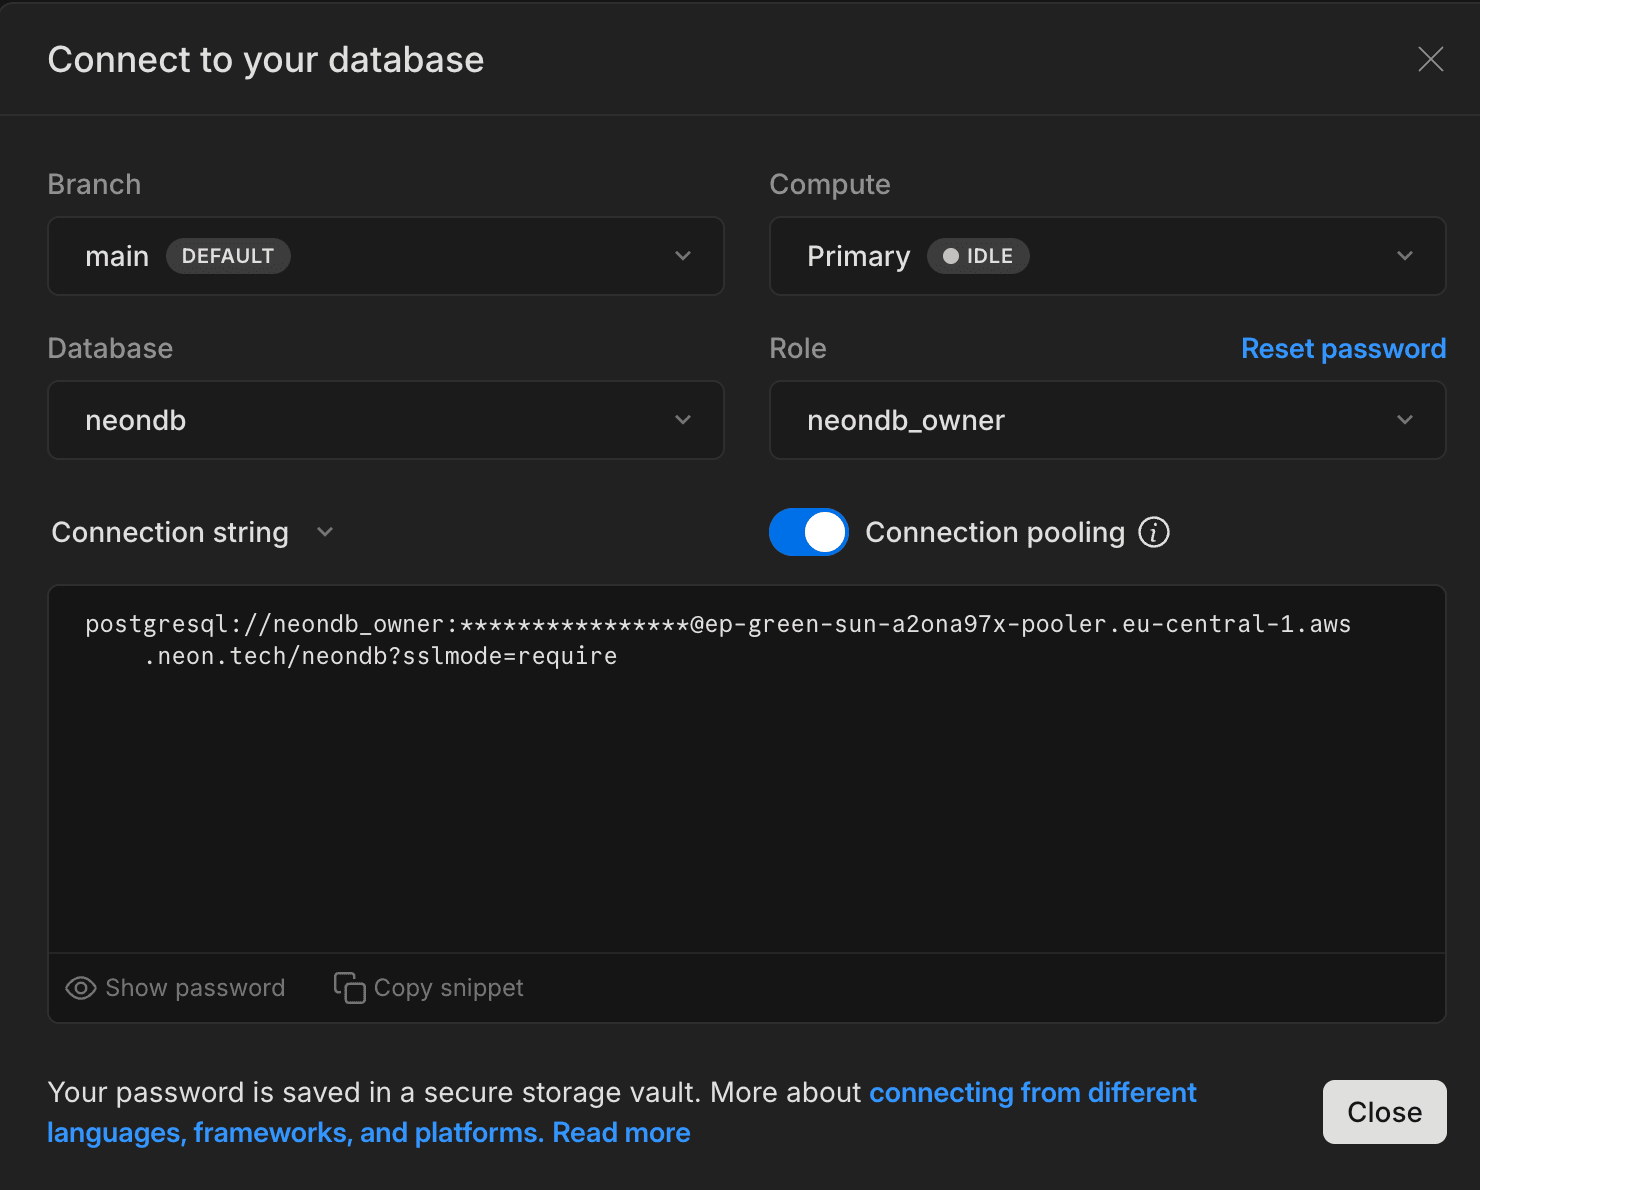Click the DEFAULT badge on main branch
Image resolution: width=1636 pixels, height=1190 pixels.
click(228, 256)
